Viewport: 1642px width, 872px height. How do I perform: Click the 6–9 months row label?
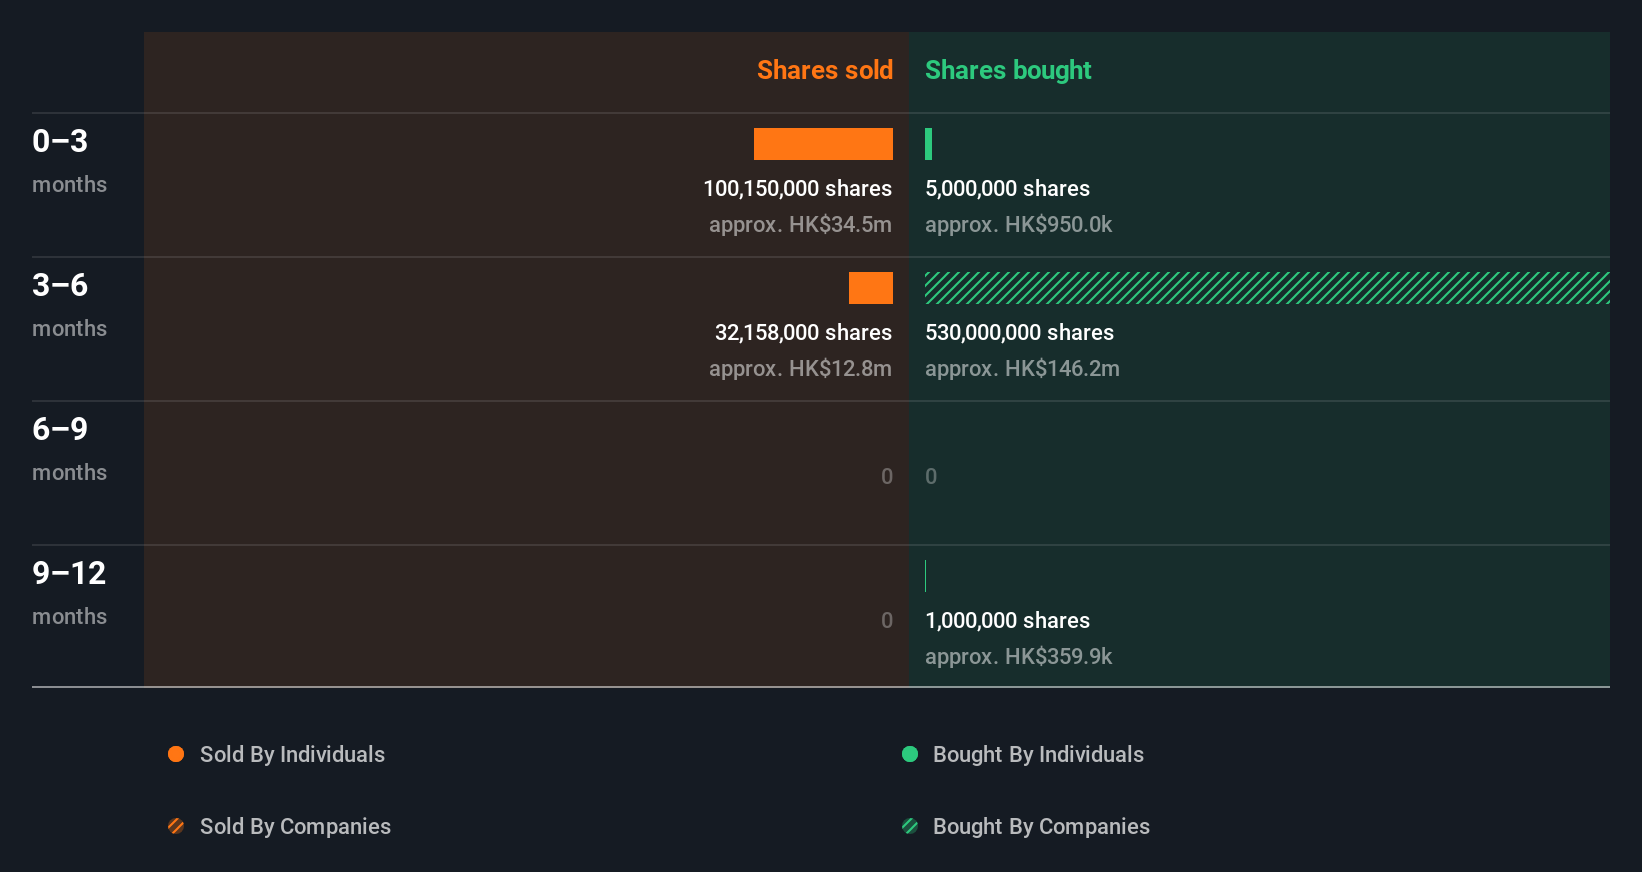(x=69, y=449)
